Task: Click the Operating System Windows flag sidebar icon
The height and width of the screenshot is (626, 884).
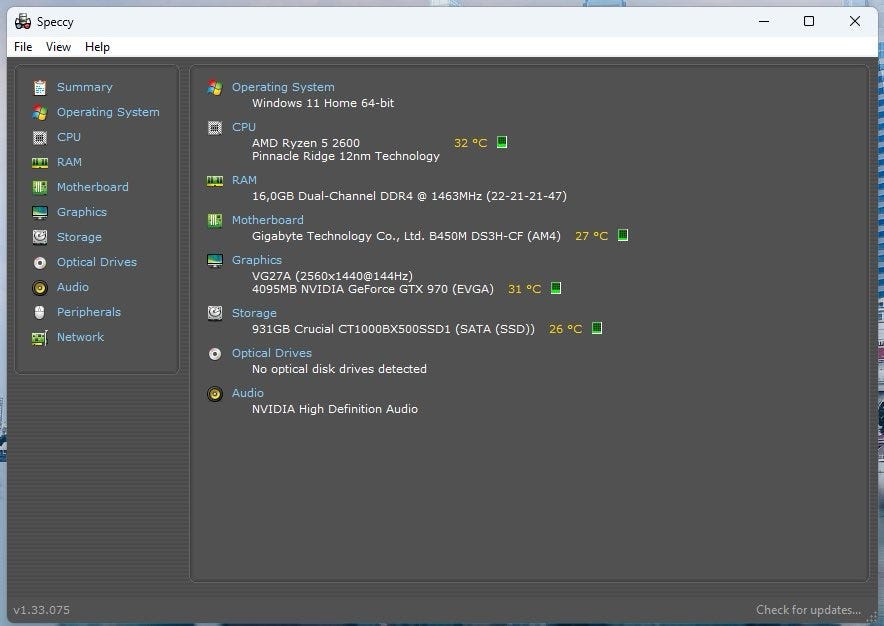Action: (x=39, y=112)
